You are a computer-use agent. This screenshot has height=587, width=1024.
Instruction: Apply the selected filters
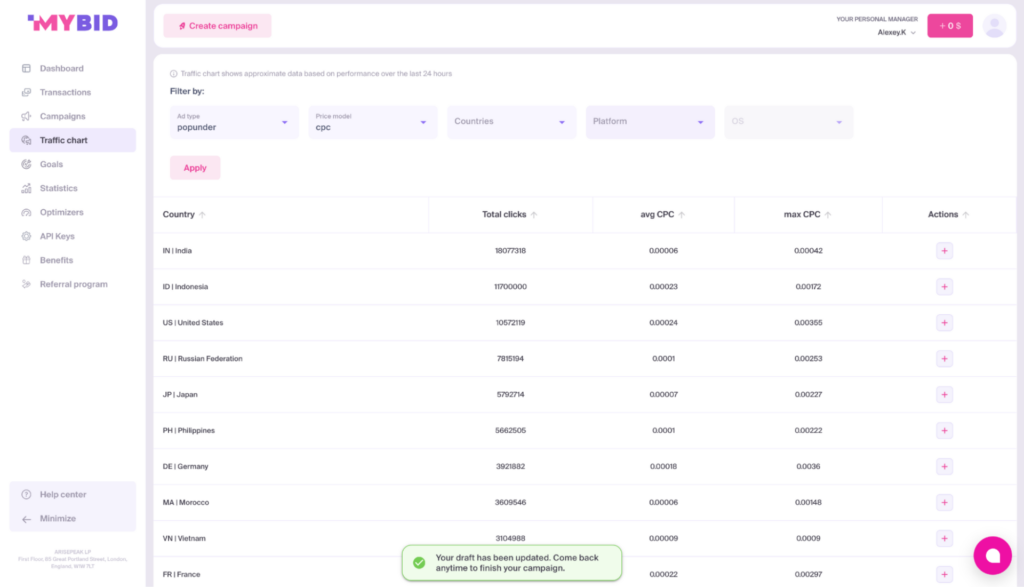pos(195,168)
